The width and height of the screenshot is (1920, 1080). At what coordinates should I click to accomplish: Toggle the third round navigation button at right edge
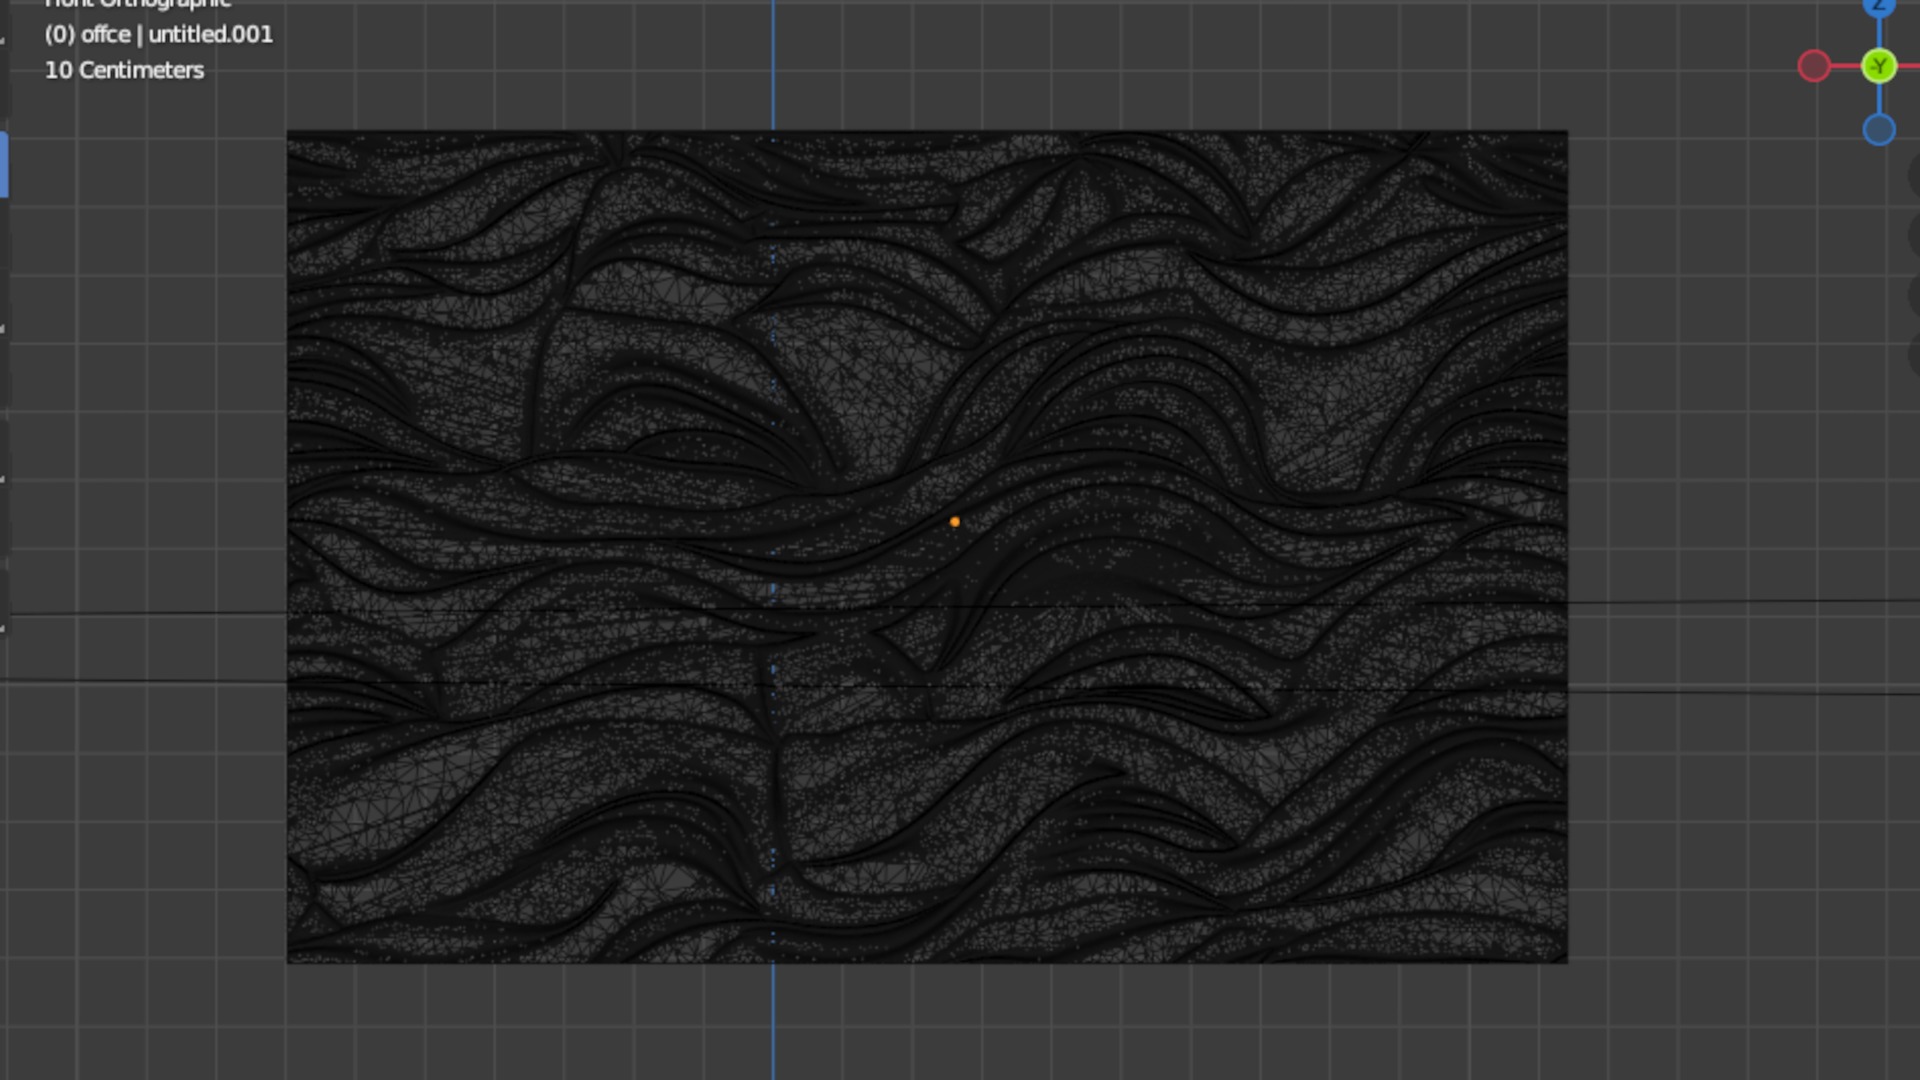tap(1914, 295)
